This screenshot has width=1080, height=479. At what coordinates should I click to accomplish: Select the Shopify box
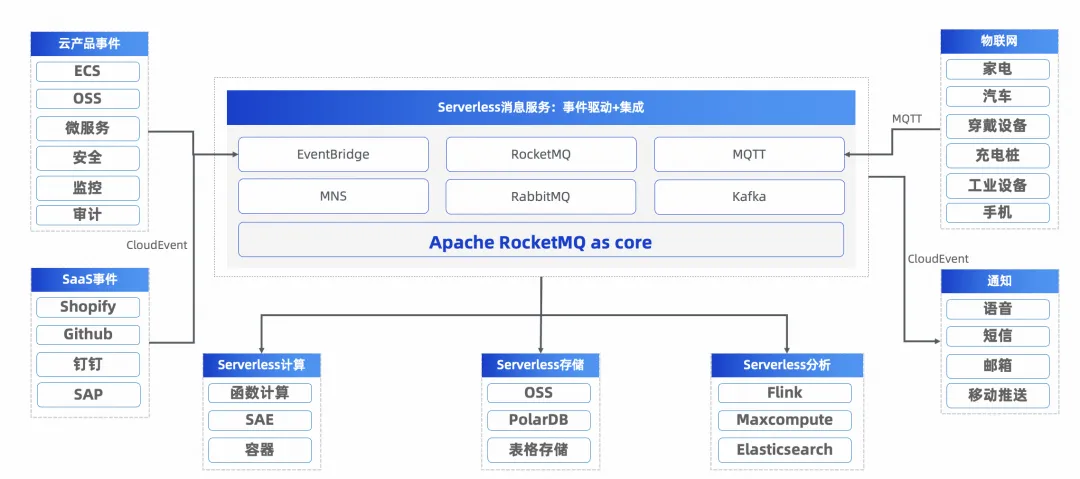coord(87,307)
